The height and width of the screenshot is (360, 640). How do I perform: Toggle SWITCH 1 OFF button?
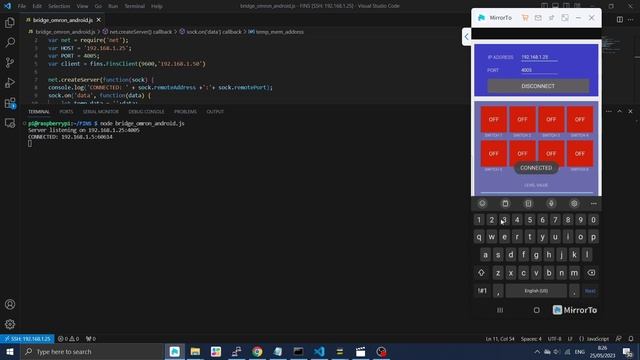(x=493, y=120)
